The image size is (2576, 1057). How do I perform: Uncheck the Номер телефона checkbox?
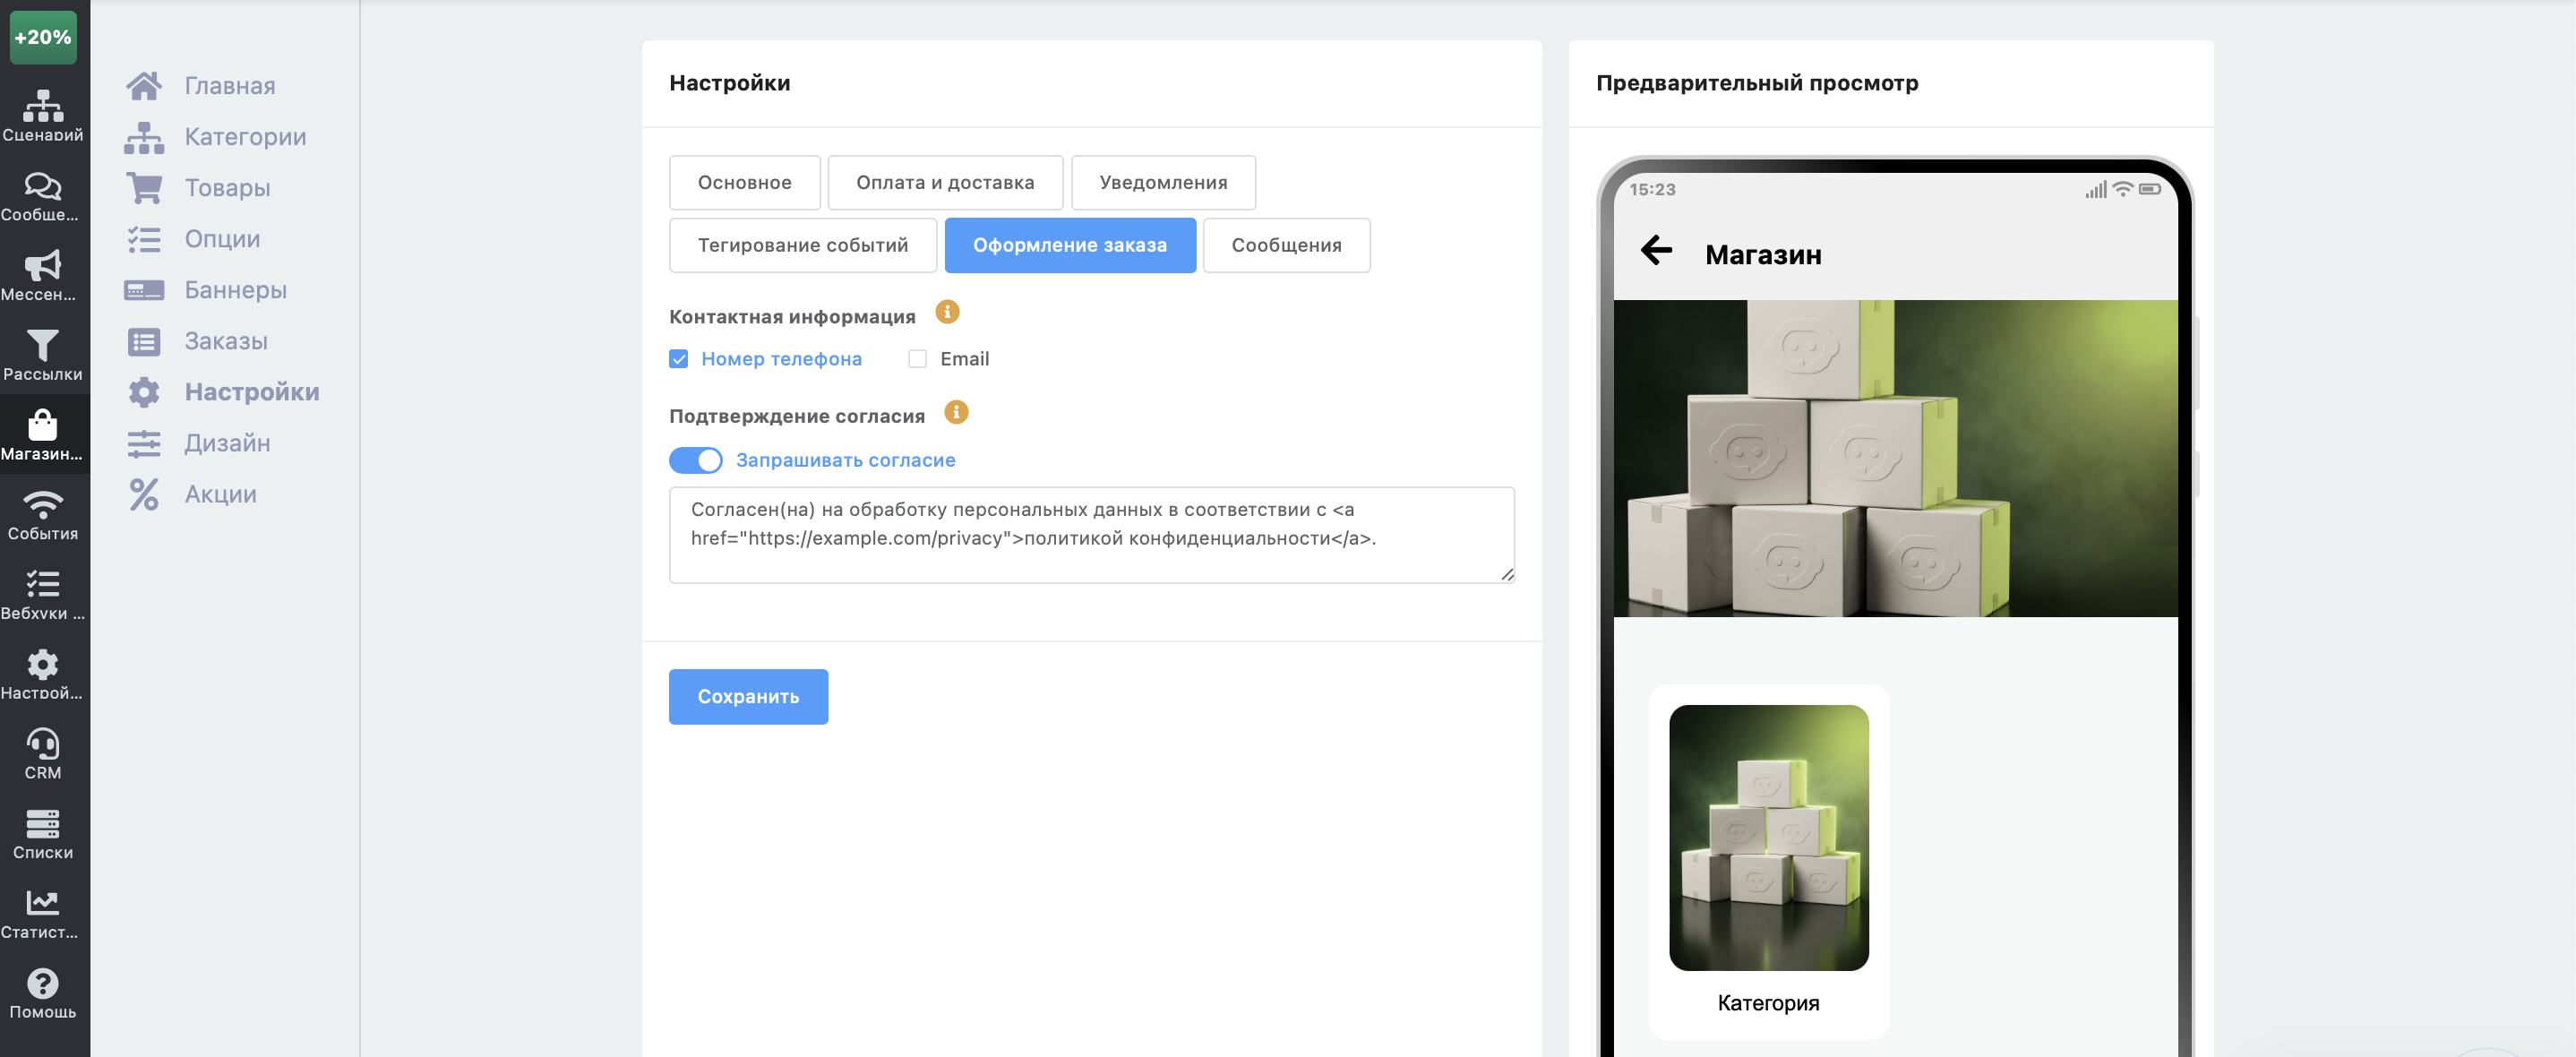tap(679, 359)
